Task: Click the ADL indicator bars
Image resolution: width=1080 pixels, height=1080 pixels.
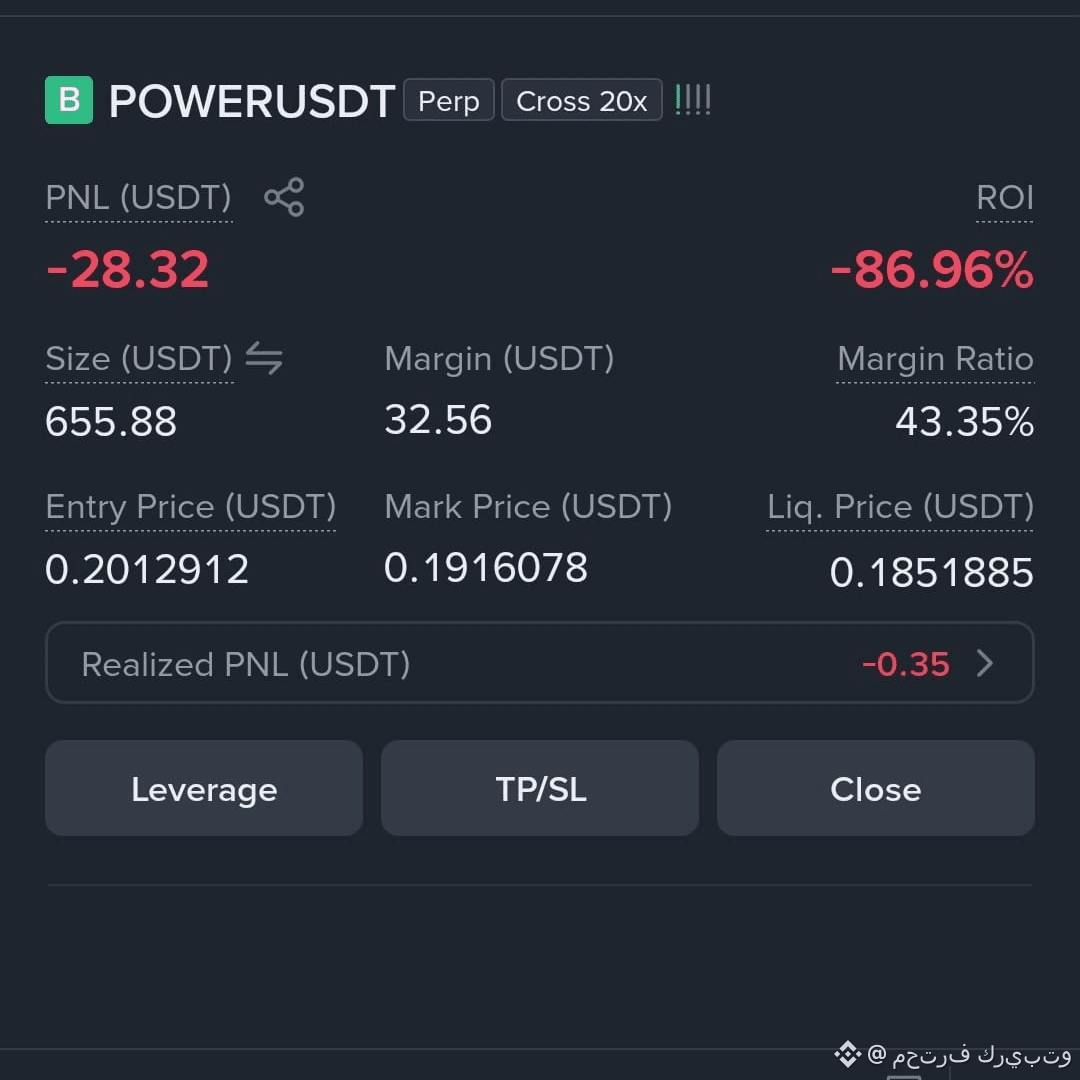Action: point(693,100)
